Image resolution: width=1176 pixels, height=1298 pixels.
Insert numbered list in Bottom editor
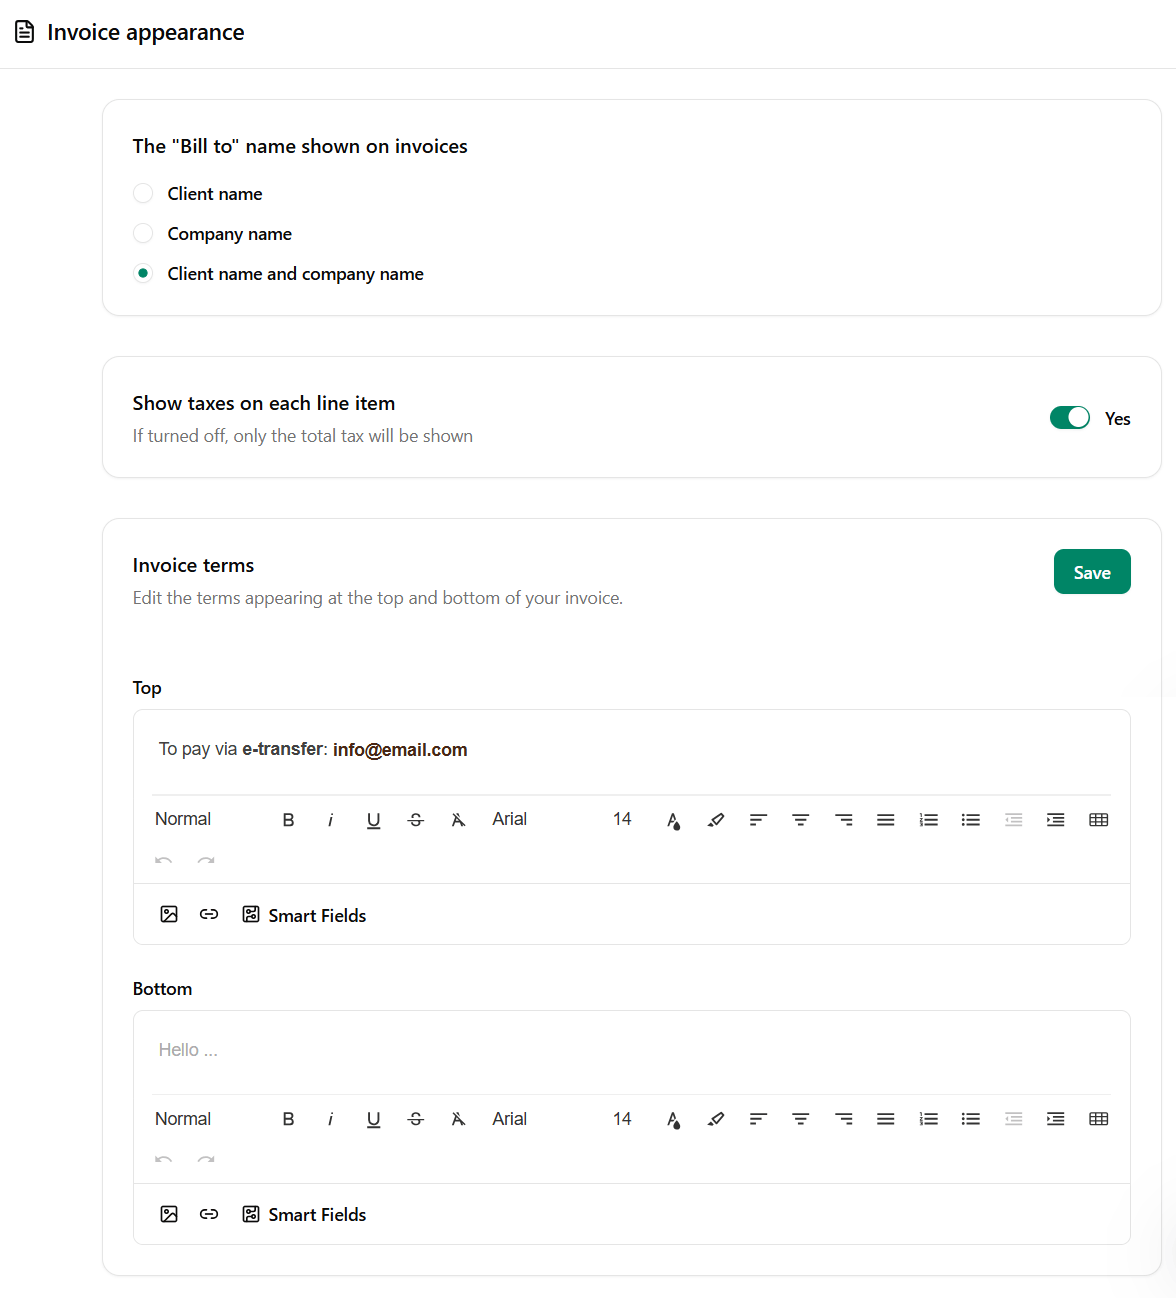(x=929, y=1119)
